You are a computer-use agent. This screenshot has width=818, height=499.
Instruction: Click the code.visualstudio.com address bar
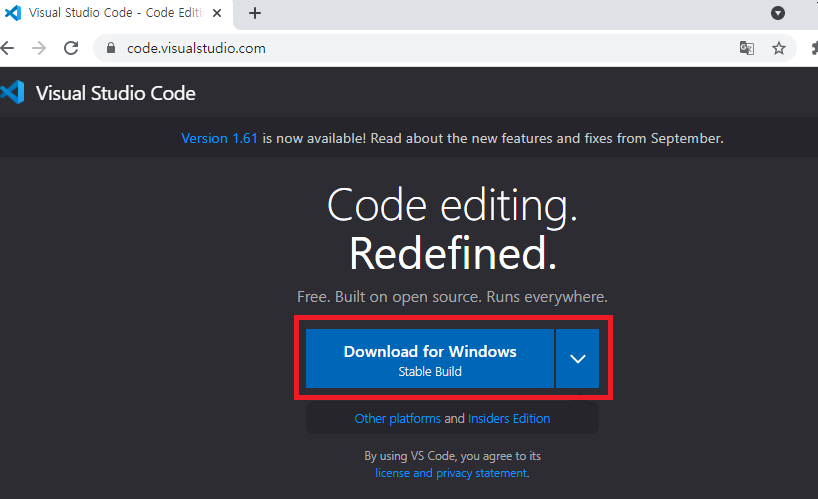click(x=444, y=48)
